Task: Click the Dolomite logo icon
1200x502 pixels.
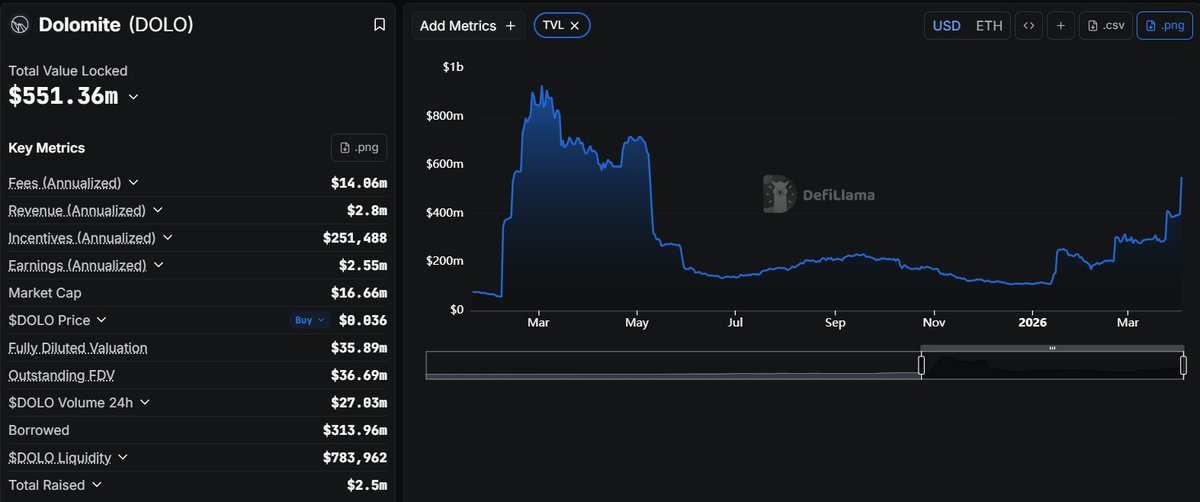Action: coord(20,25)
